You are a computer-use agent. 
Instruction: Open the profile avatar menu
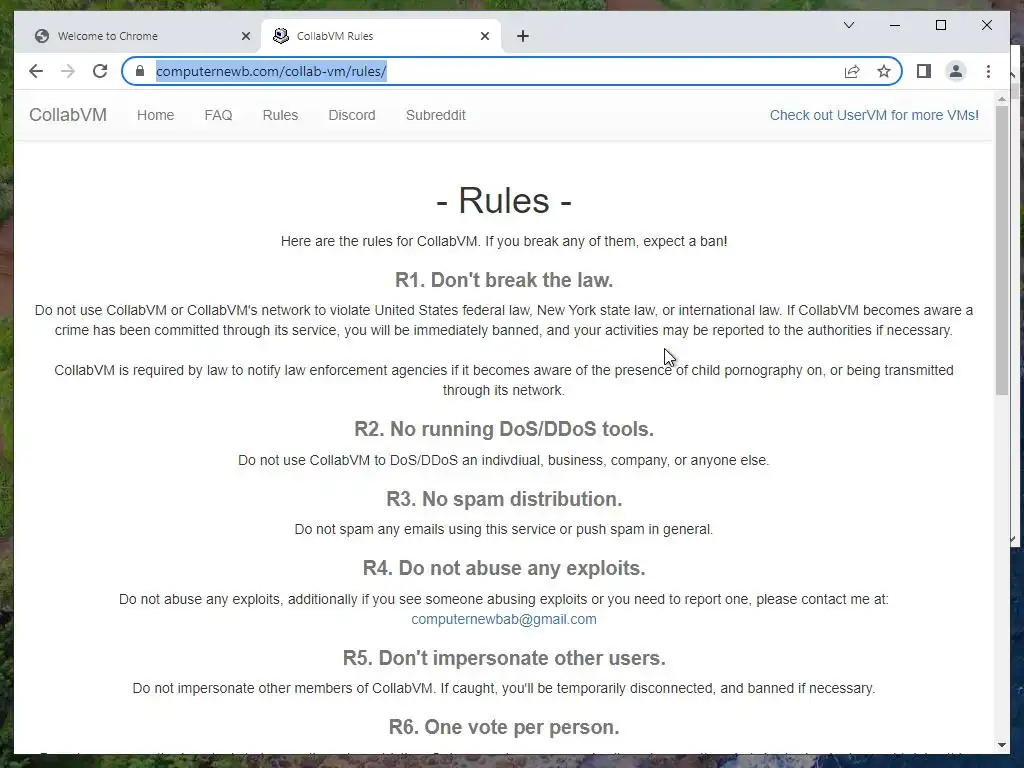click(955, 71)
